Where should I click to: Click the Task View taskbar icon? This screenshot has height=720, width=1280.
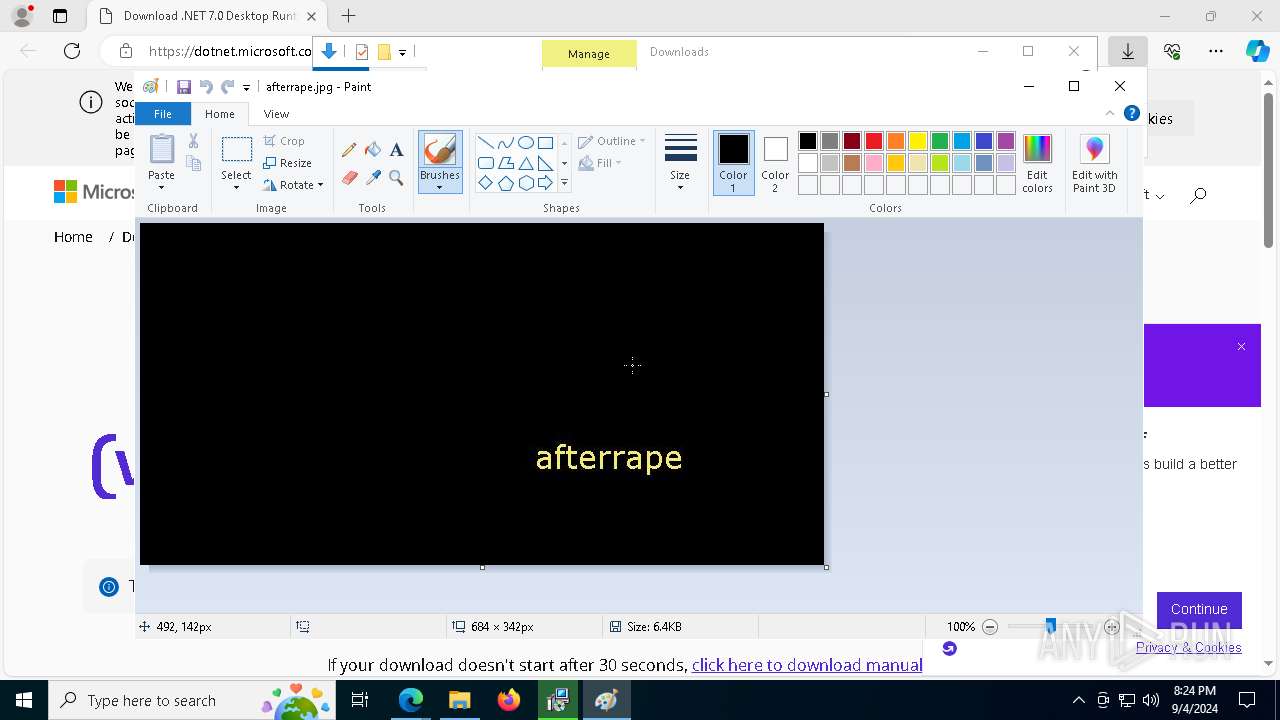tap(361, 700)
